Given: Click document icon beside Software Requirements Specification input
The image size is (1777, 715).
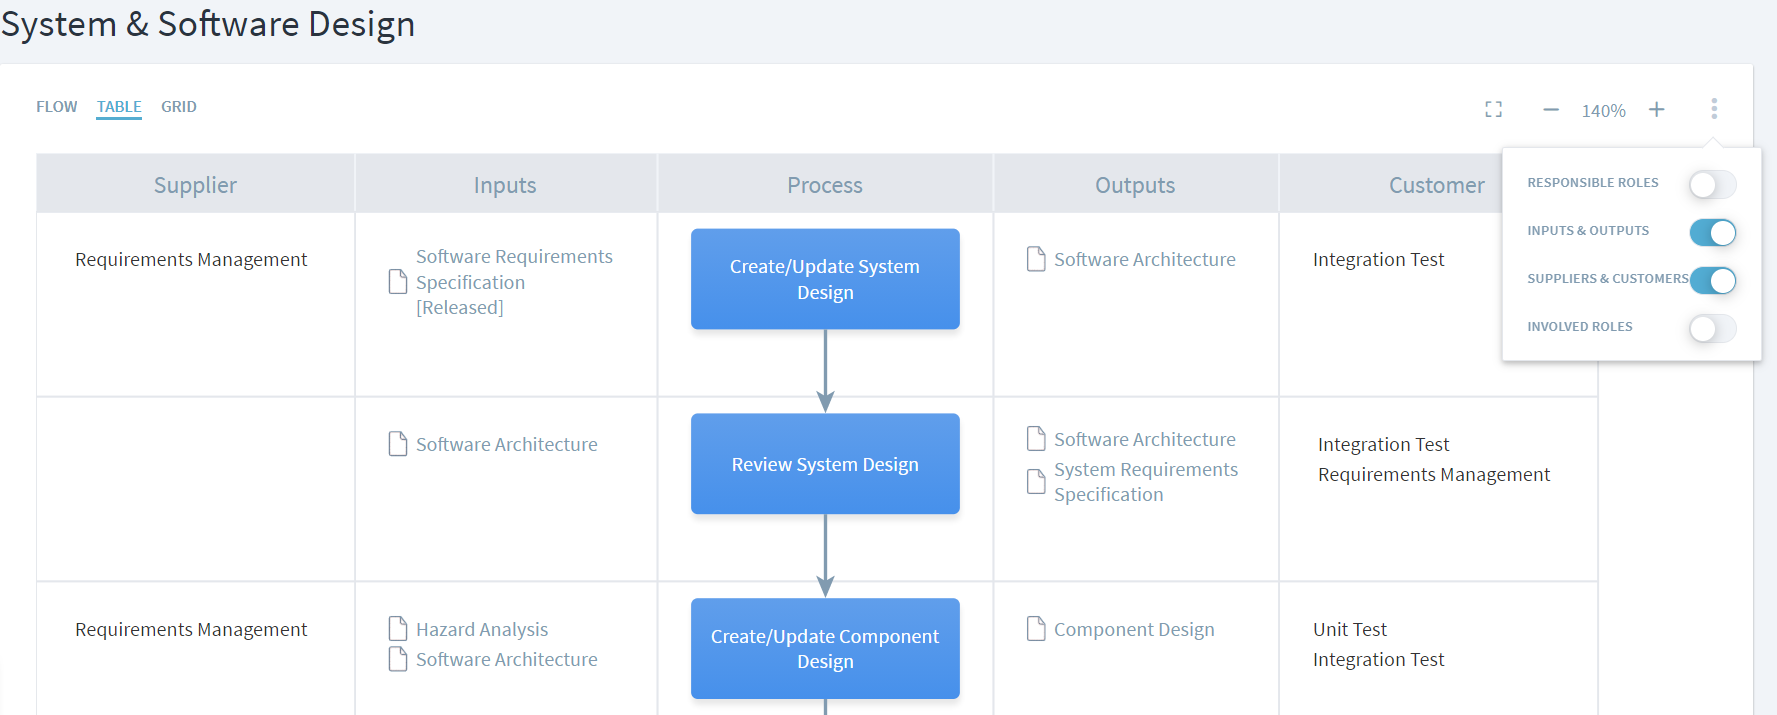Looking at the screenshot, I should [398, 282].
